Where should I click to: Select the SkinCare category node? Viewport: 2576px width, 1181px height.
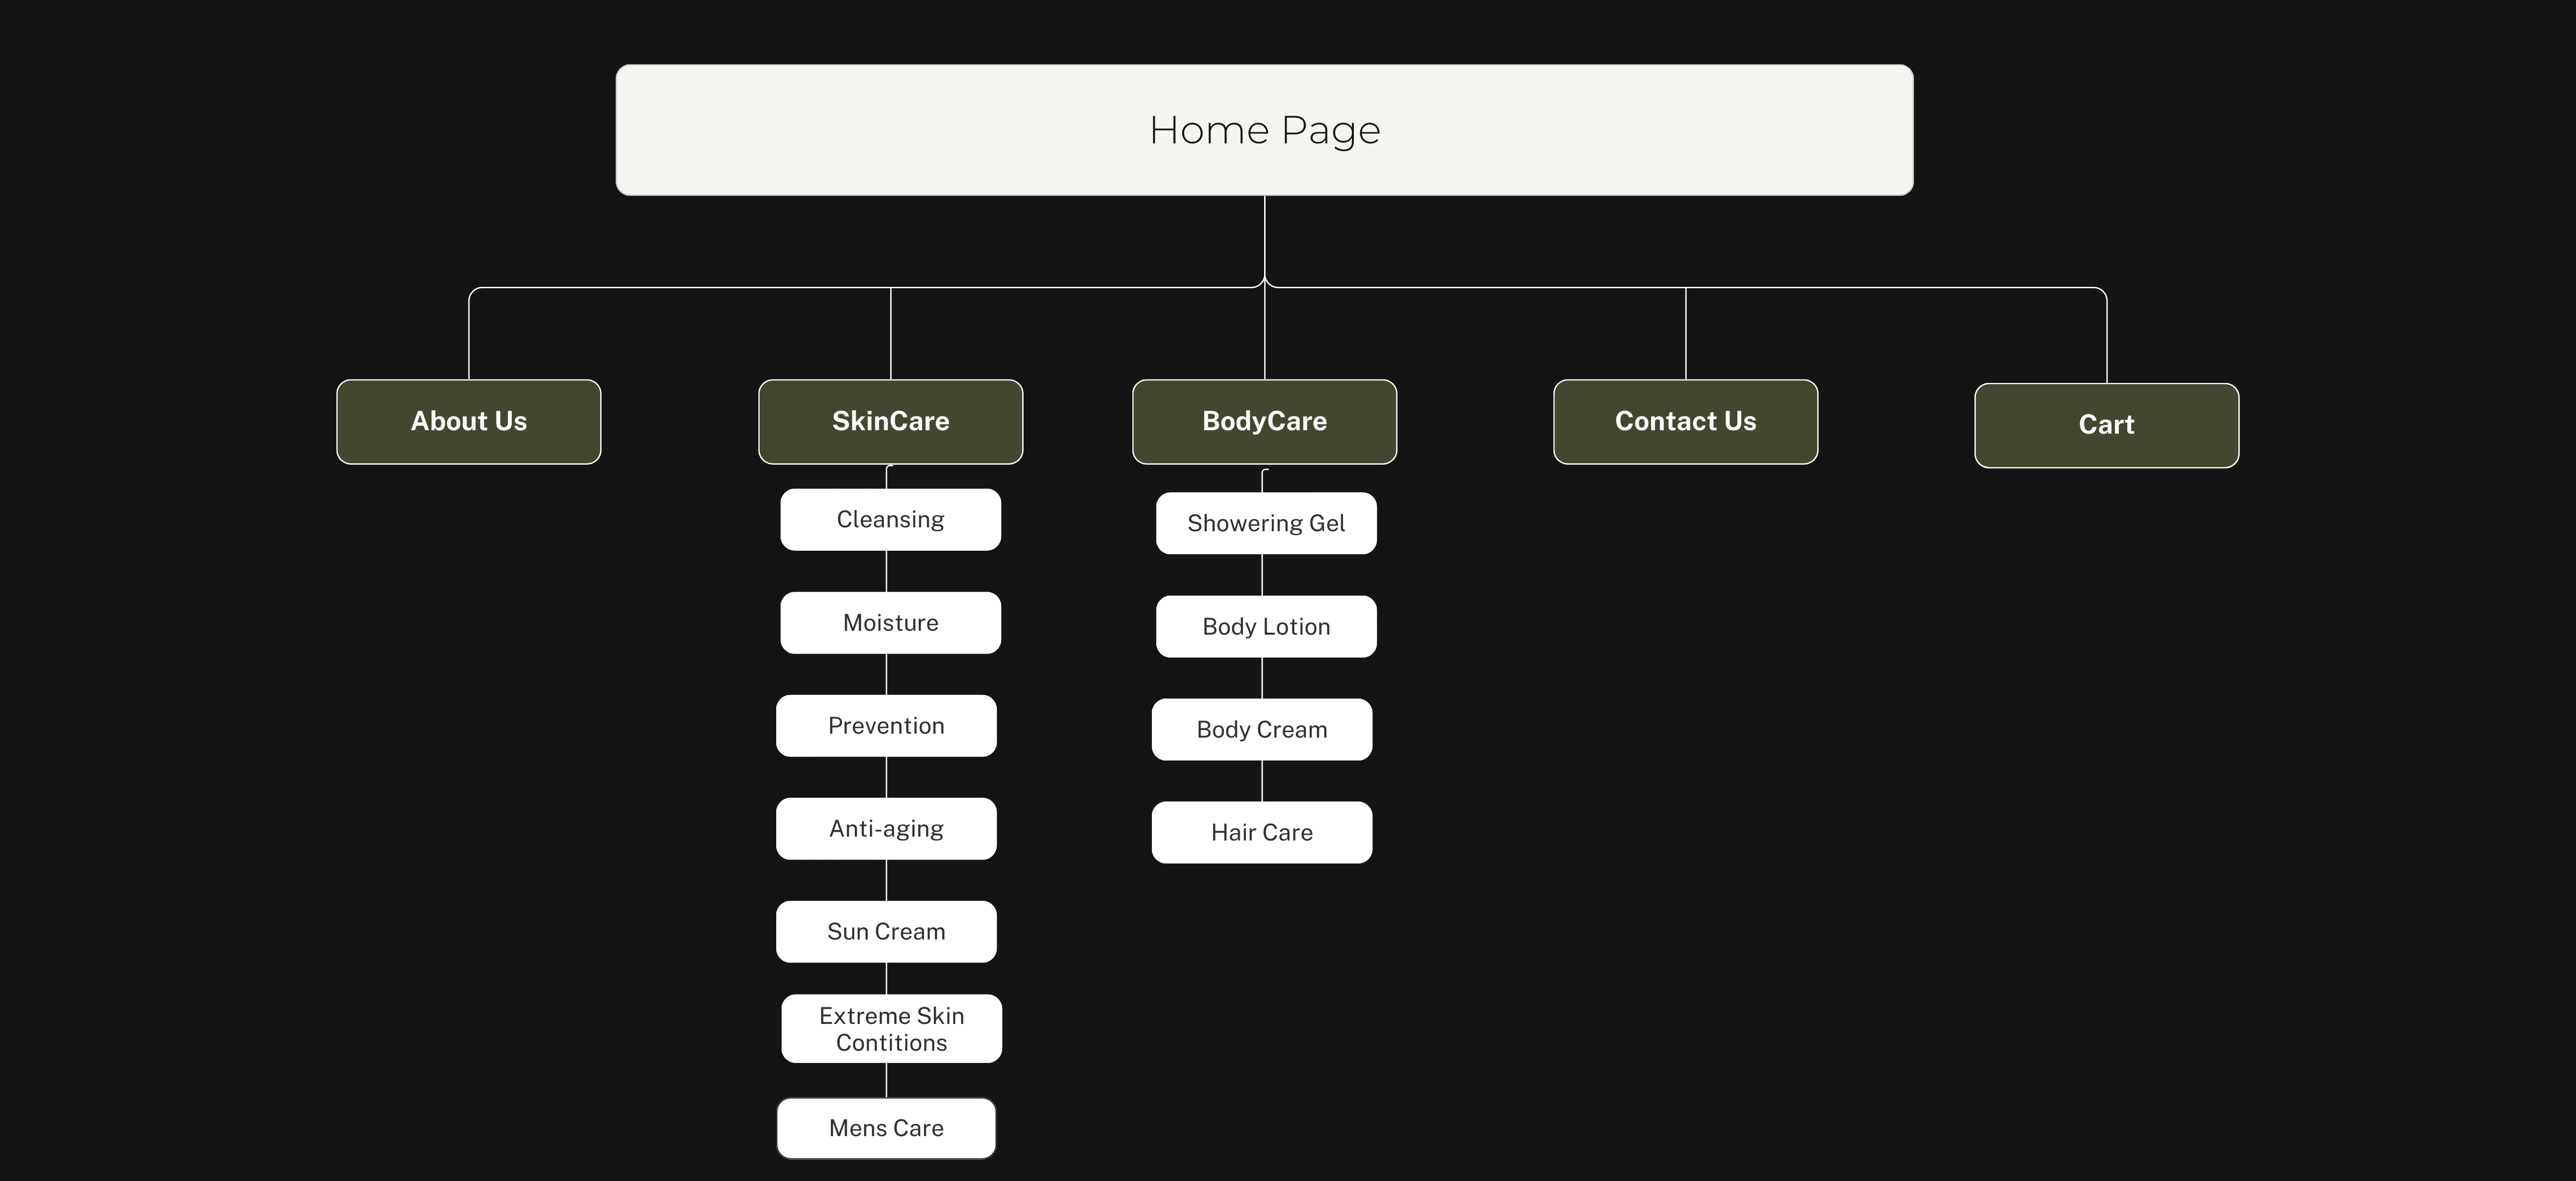click(890, 421)
